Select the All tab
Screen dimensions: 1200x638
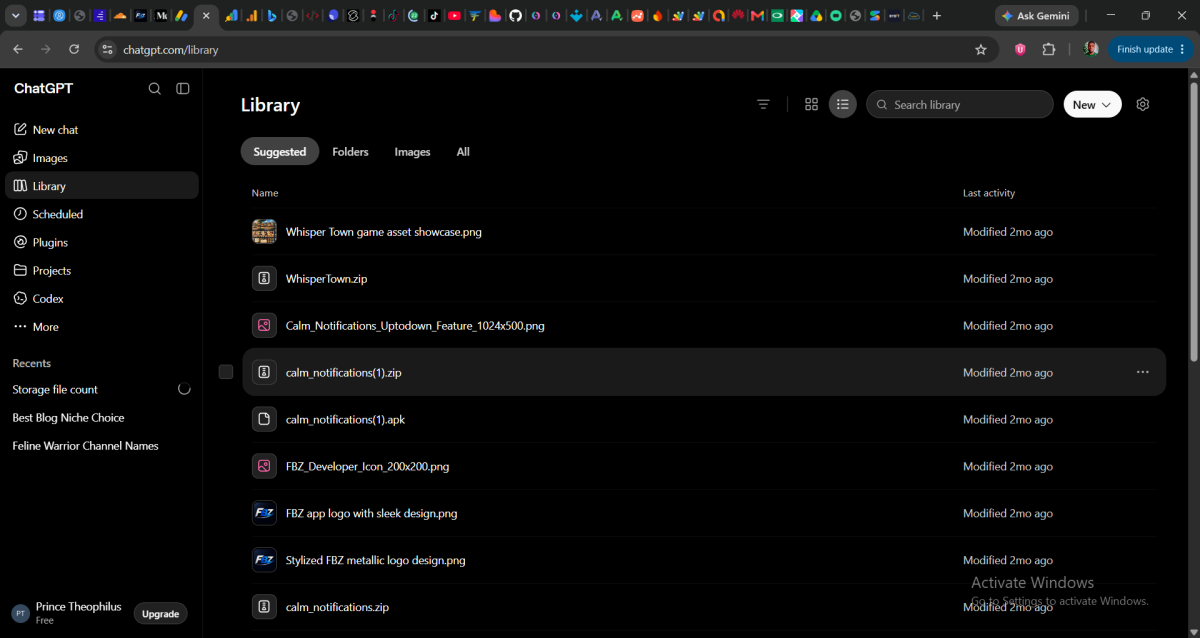[463, 152]
